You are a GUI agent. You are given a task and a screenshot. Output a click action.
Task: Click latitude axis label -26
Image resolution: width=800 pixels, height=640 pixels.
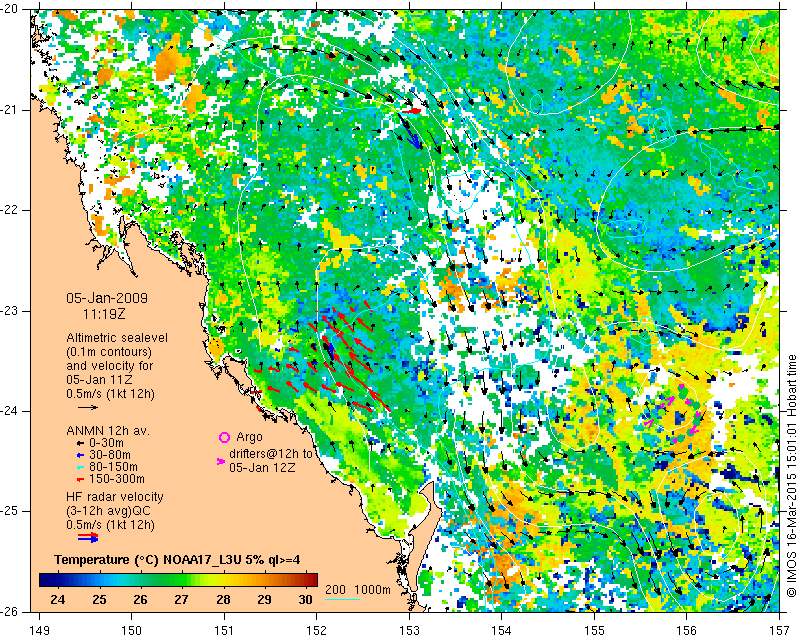[x=11, y=611]
